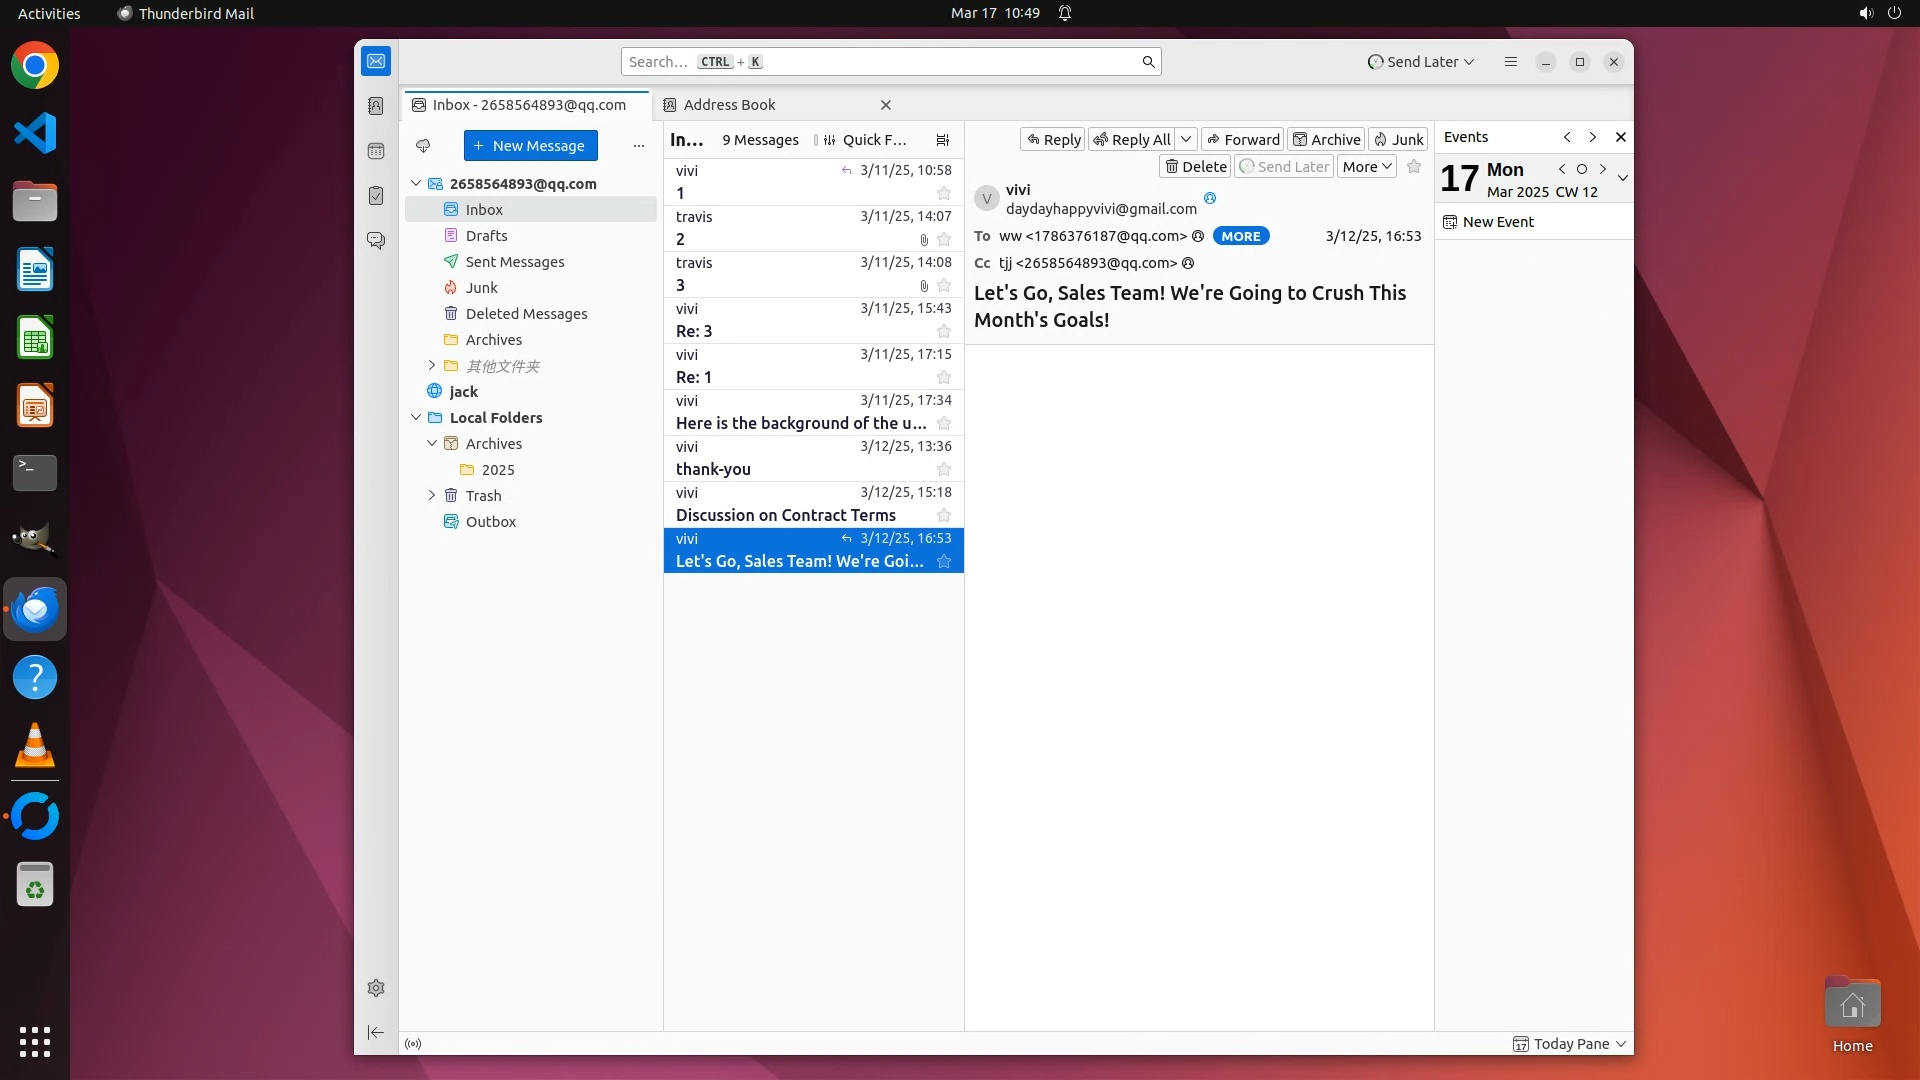
Task: Open the Reply All dropdown arrow
Action: tap(1185, 139)
